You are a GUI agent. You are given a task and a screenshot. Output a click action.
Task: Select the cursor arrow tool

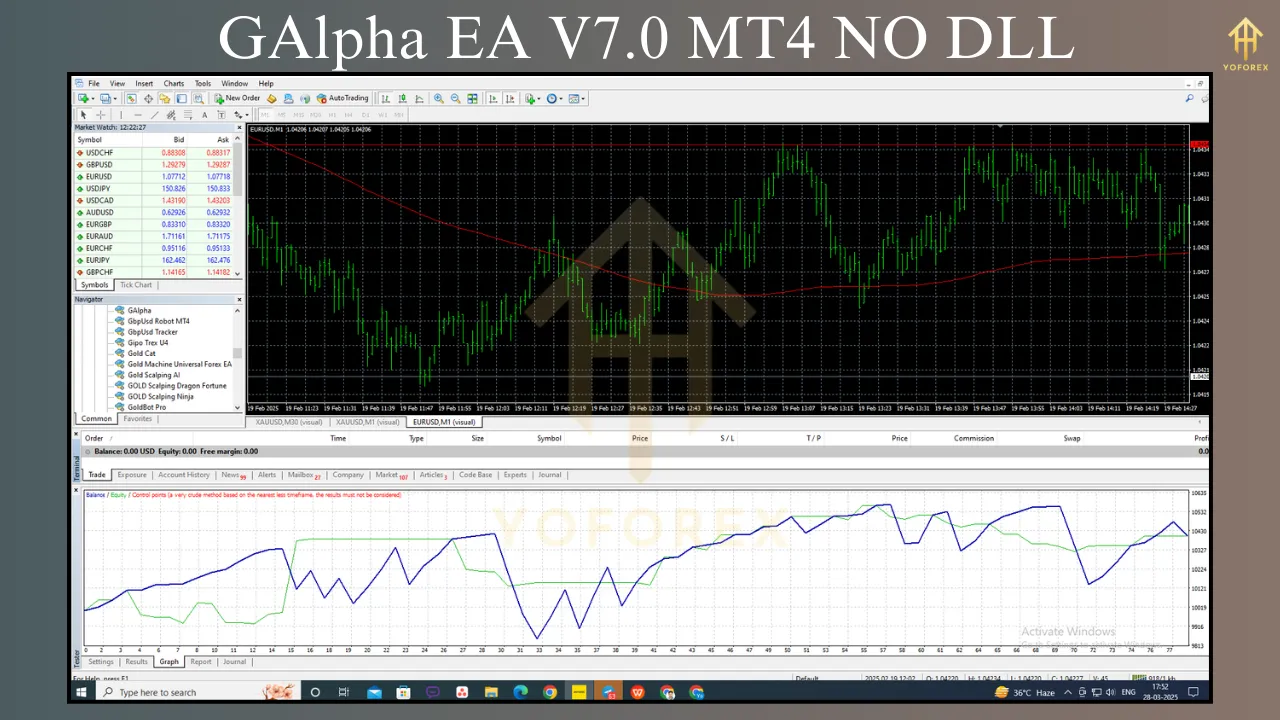[x=84, y=115]
